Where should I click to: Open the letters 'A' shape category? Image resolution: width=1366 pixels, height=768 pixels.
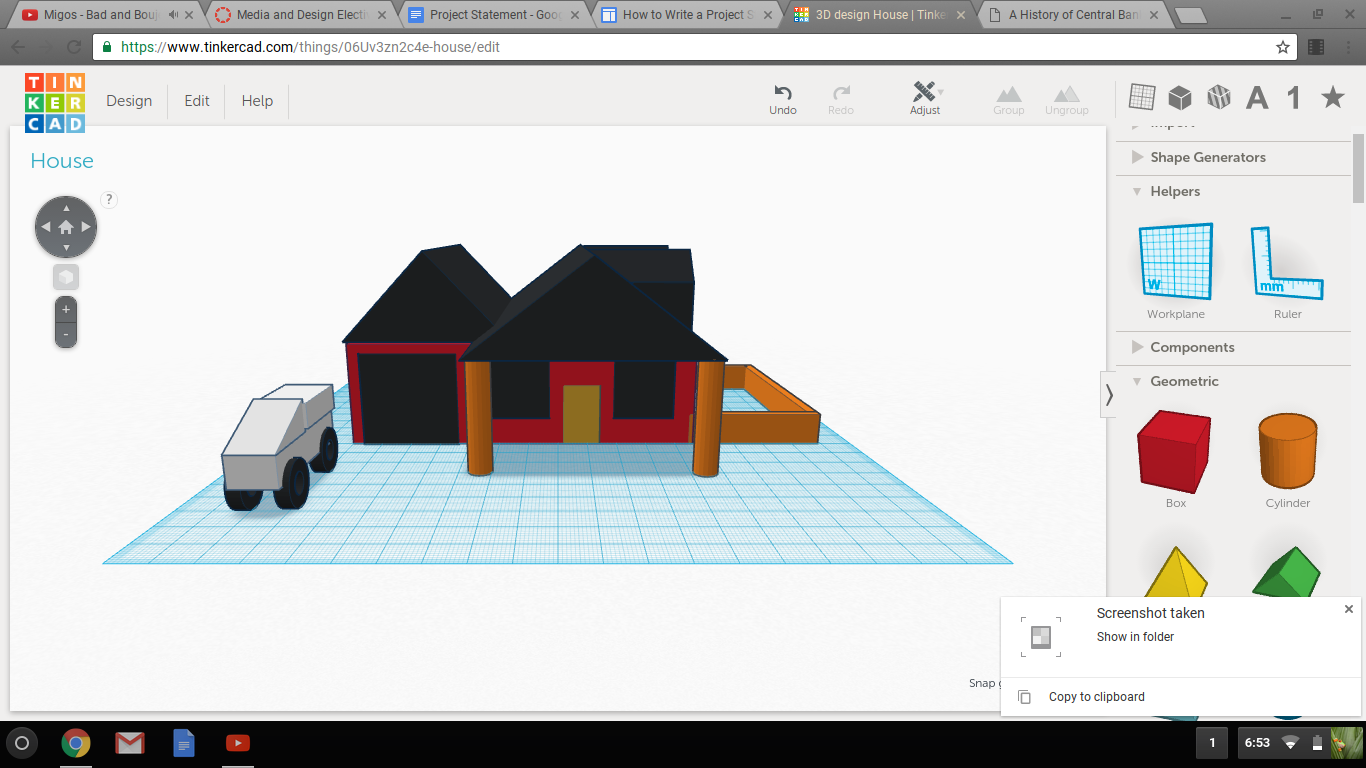[1256, 97]
